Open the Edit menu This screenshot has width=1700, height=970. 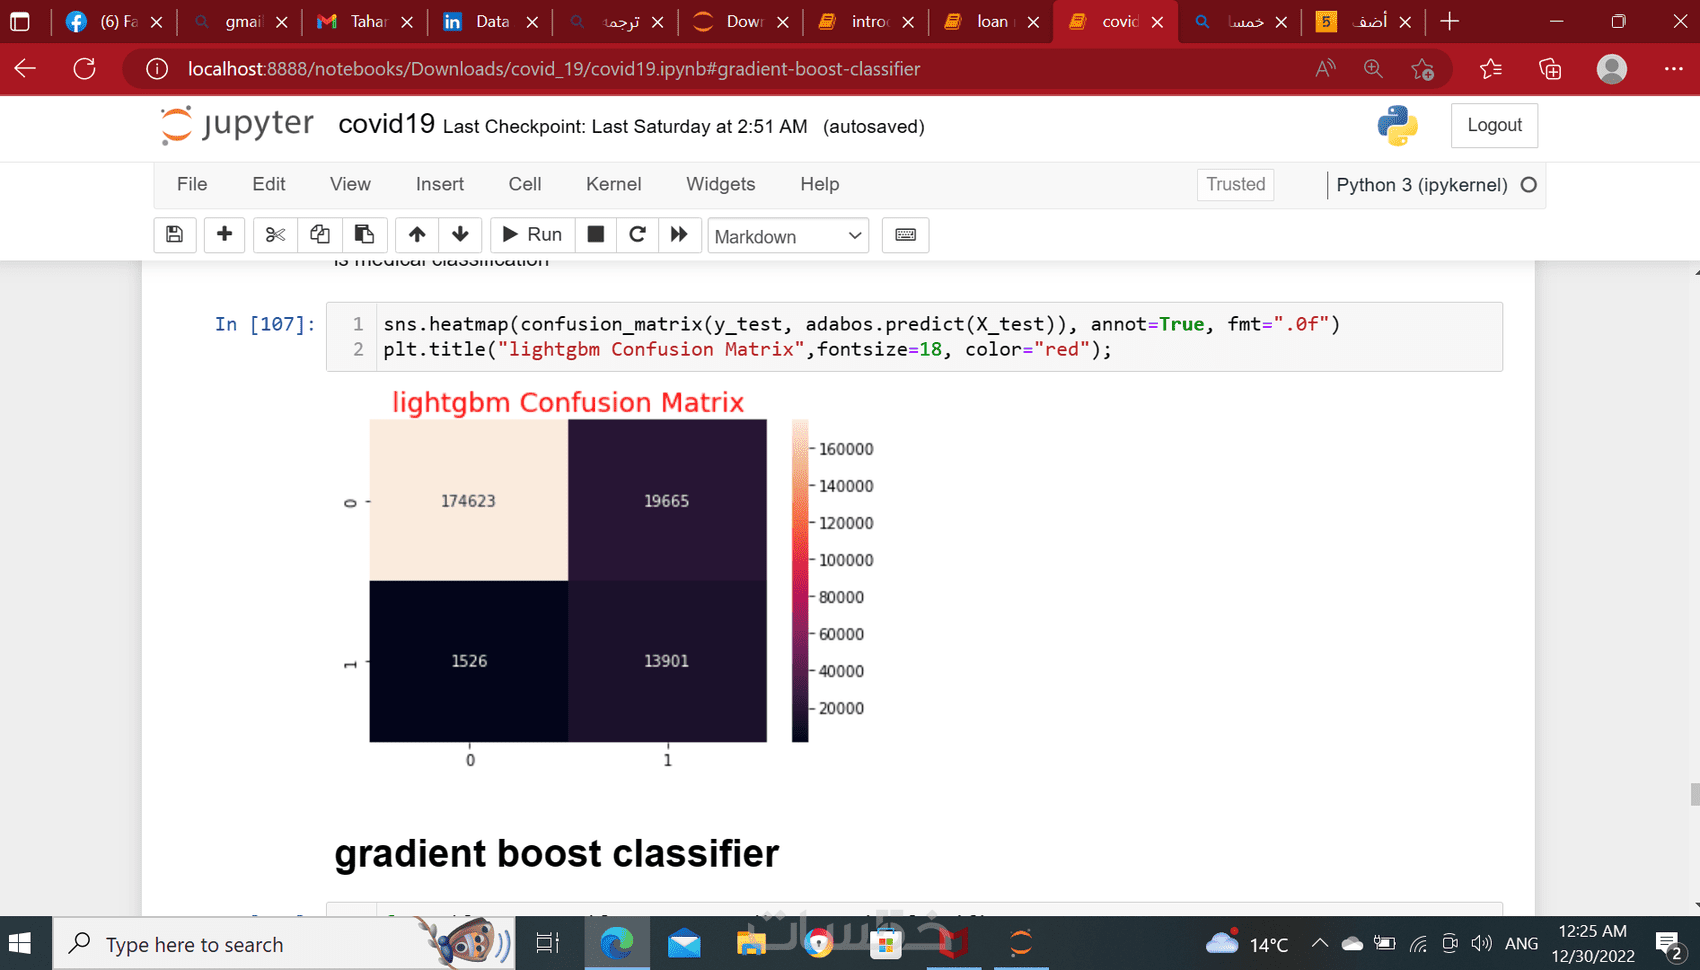(269, 184)
